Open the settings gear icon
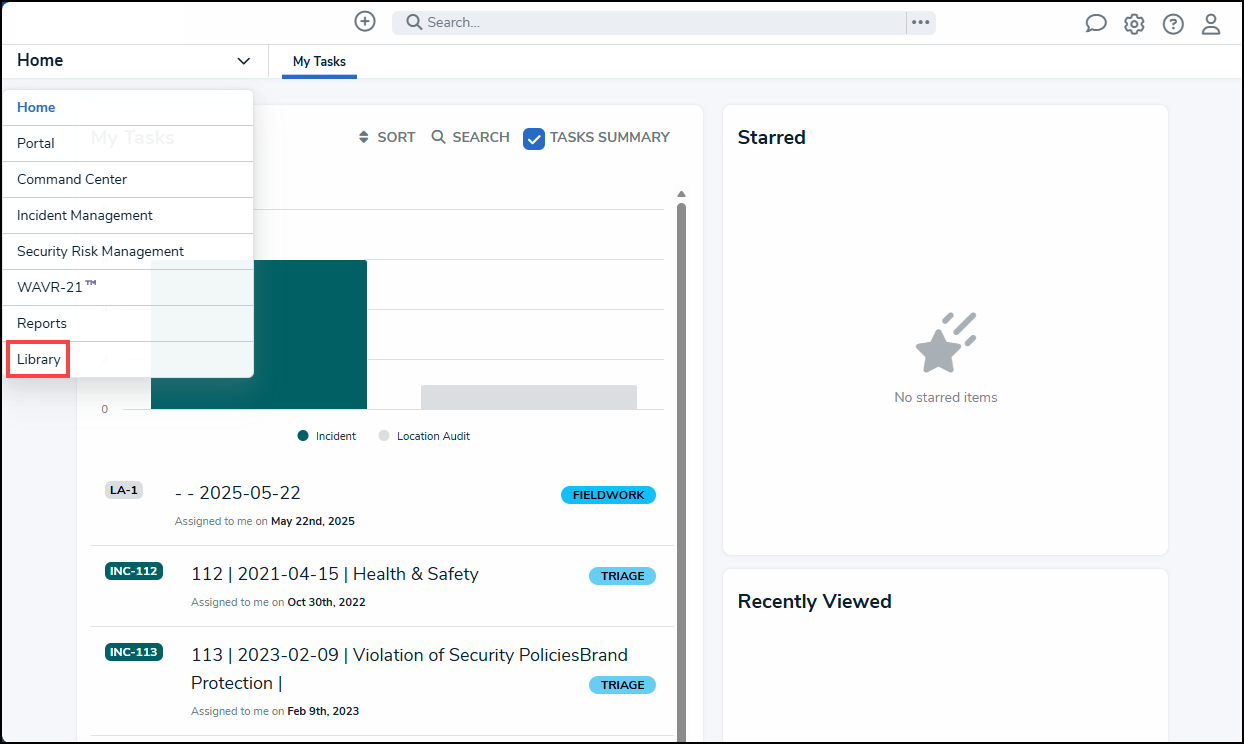The height and width of the screenshot is (744, 1244). [1134, 24]
